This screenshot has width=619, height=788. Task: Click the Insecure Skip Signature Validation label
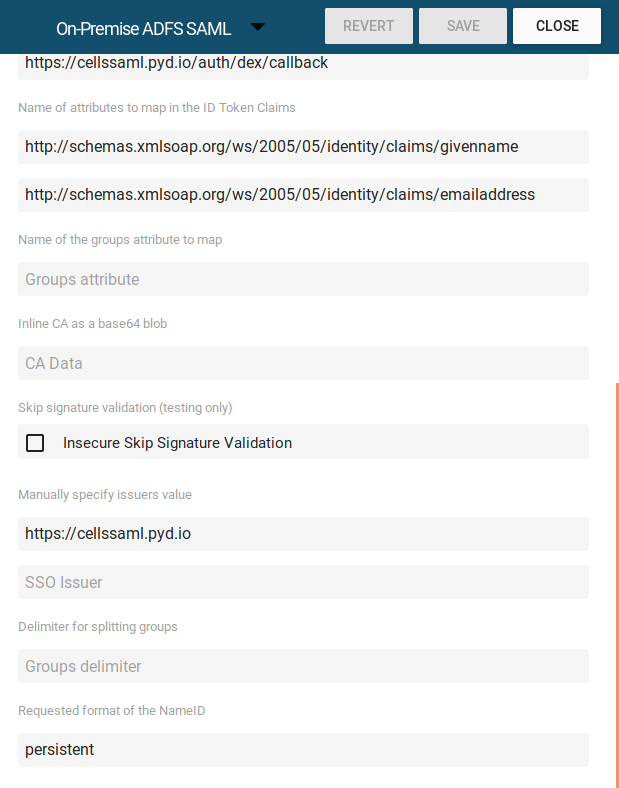point(177,443)
